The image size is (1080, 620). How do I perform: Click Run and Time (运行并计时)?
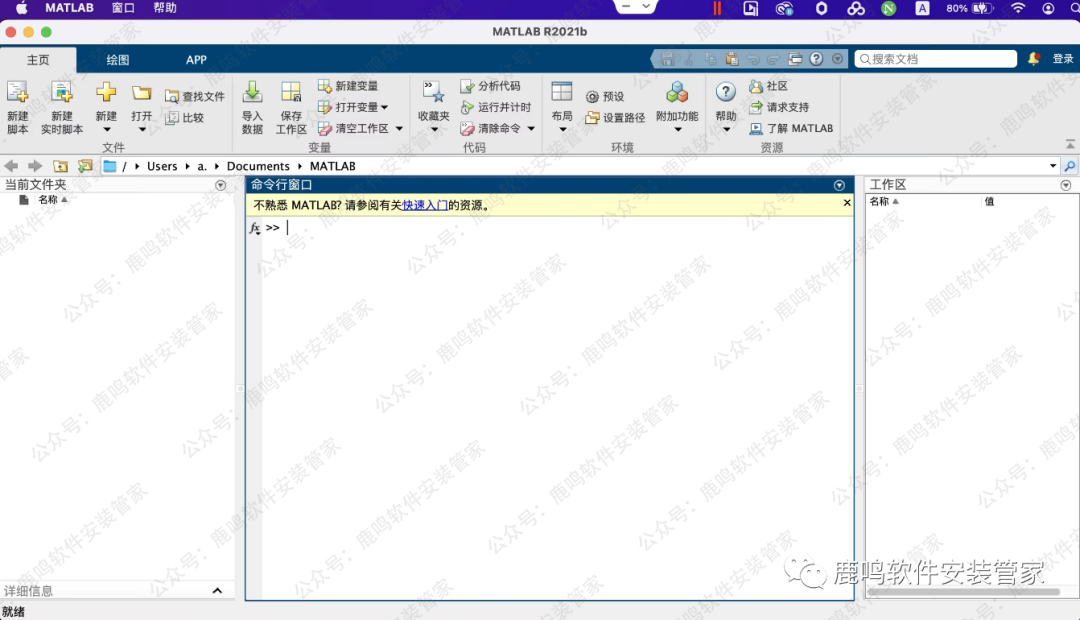click(x=495, y=107)
